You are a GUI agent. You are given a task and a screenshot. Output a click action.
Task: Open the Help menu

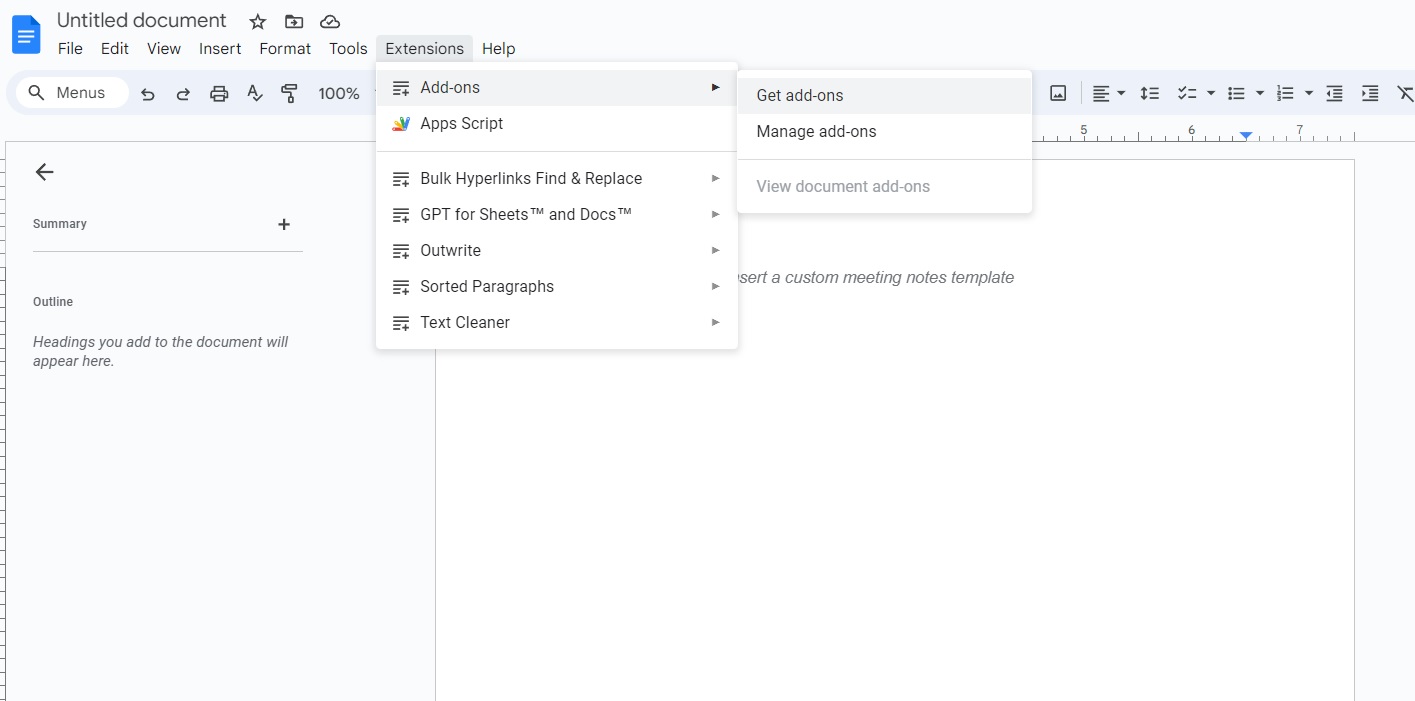pos(498,49)
